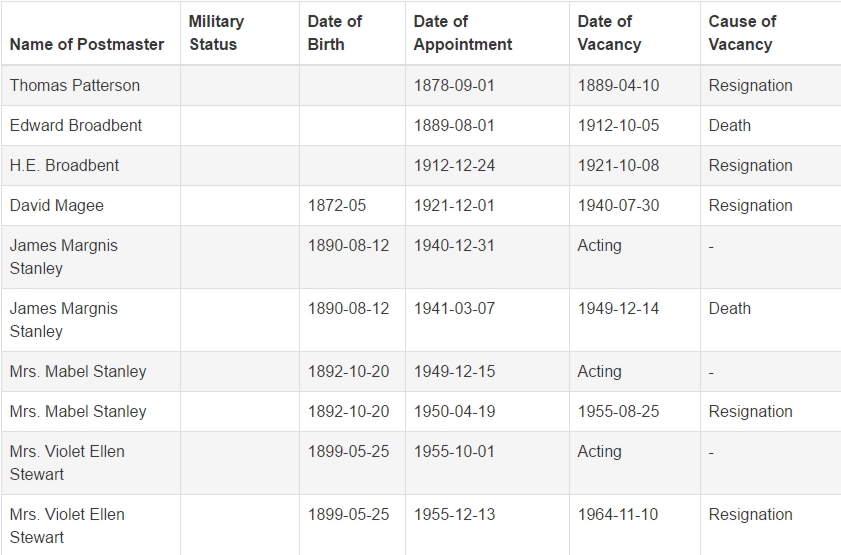
Task: Click Death cause in Edward Broadbent row
Action: point(729,125)
